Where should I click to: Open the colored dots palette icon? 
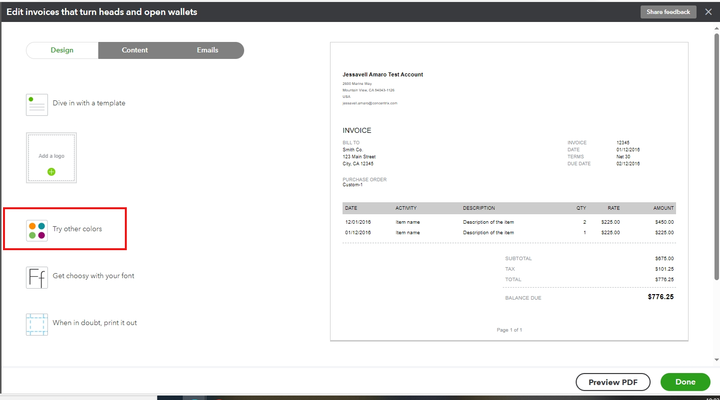(x=37, y=231)
